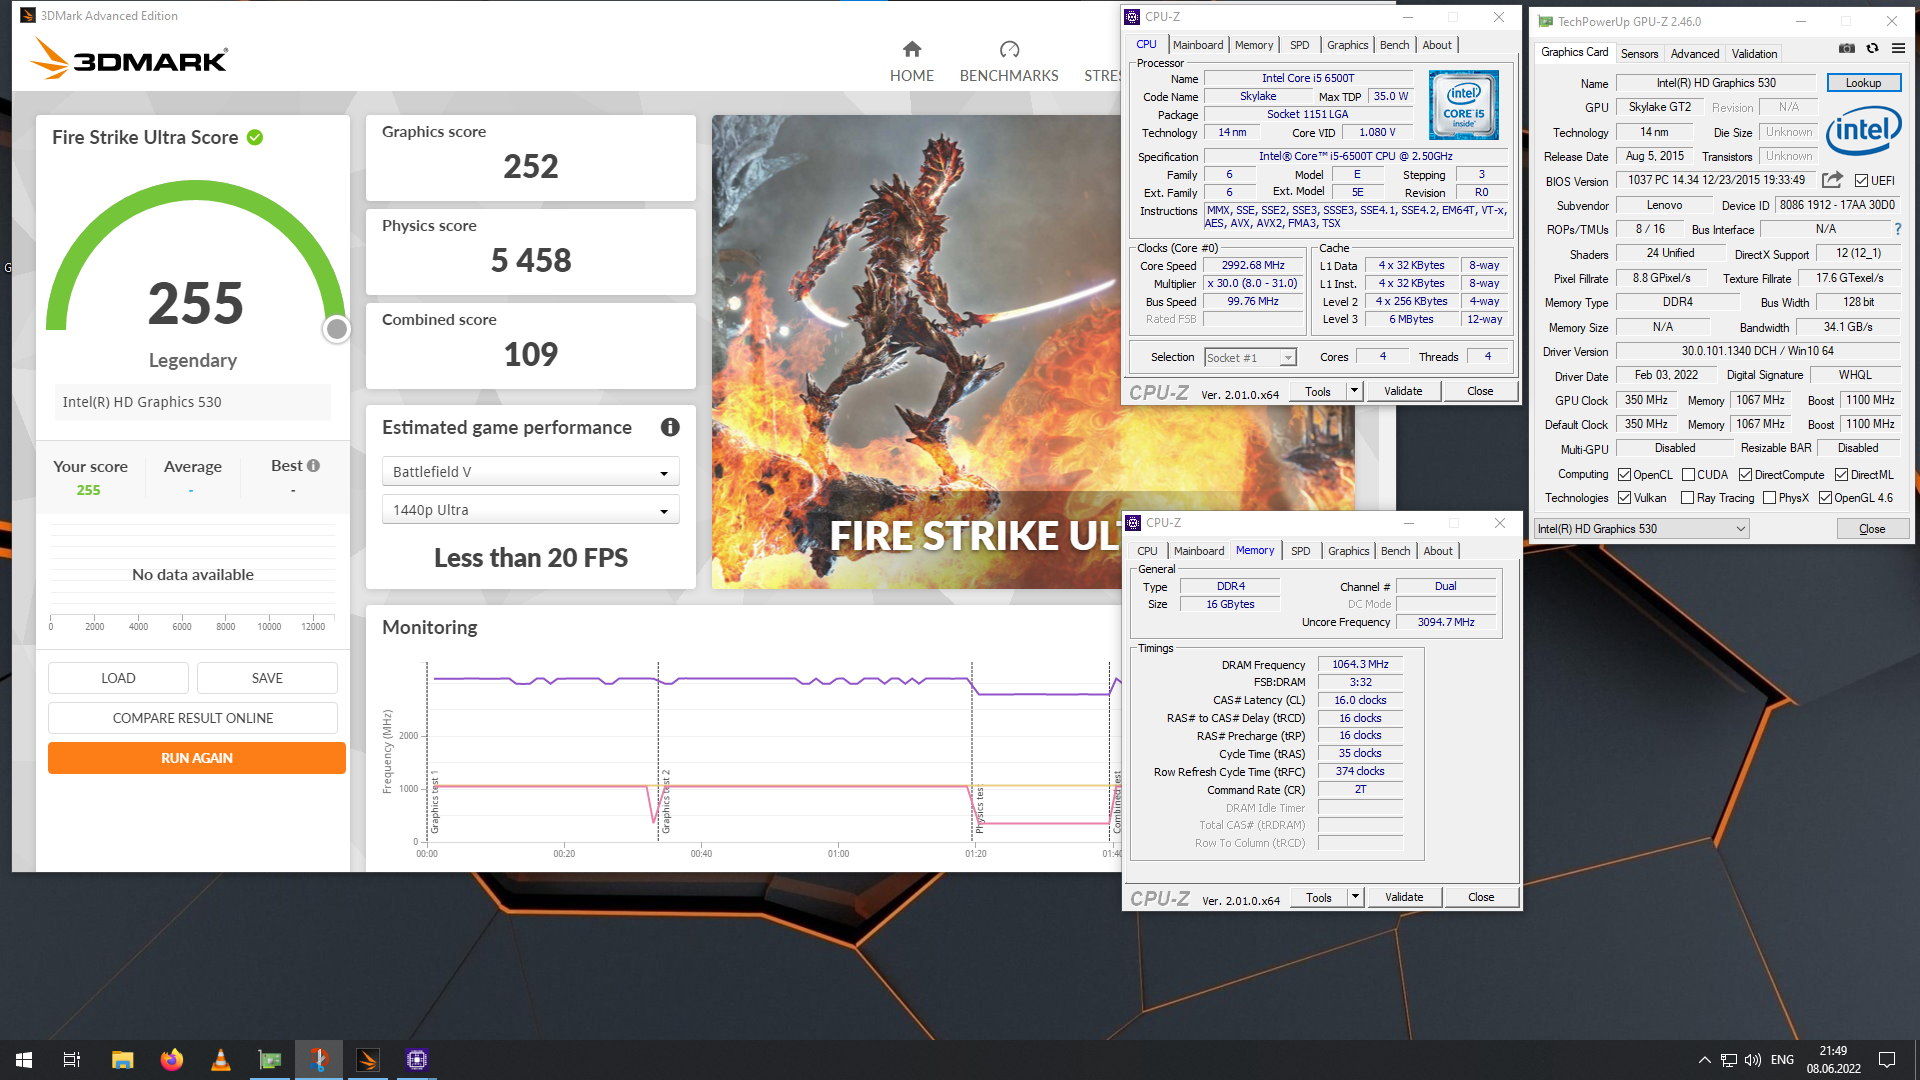Open Graphics tab in Memory CPU-Z window

click(x=1348, y=551)
